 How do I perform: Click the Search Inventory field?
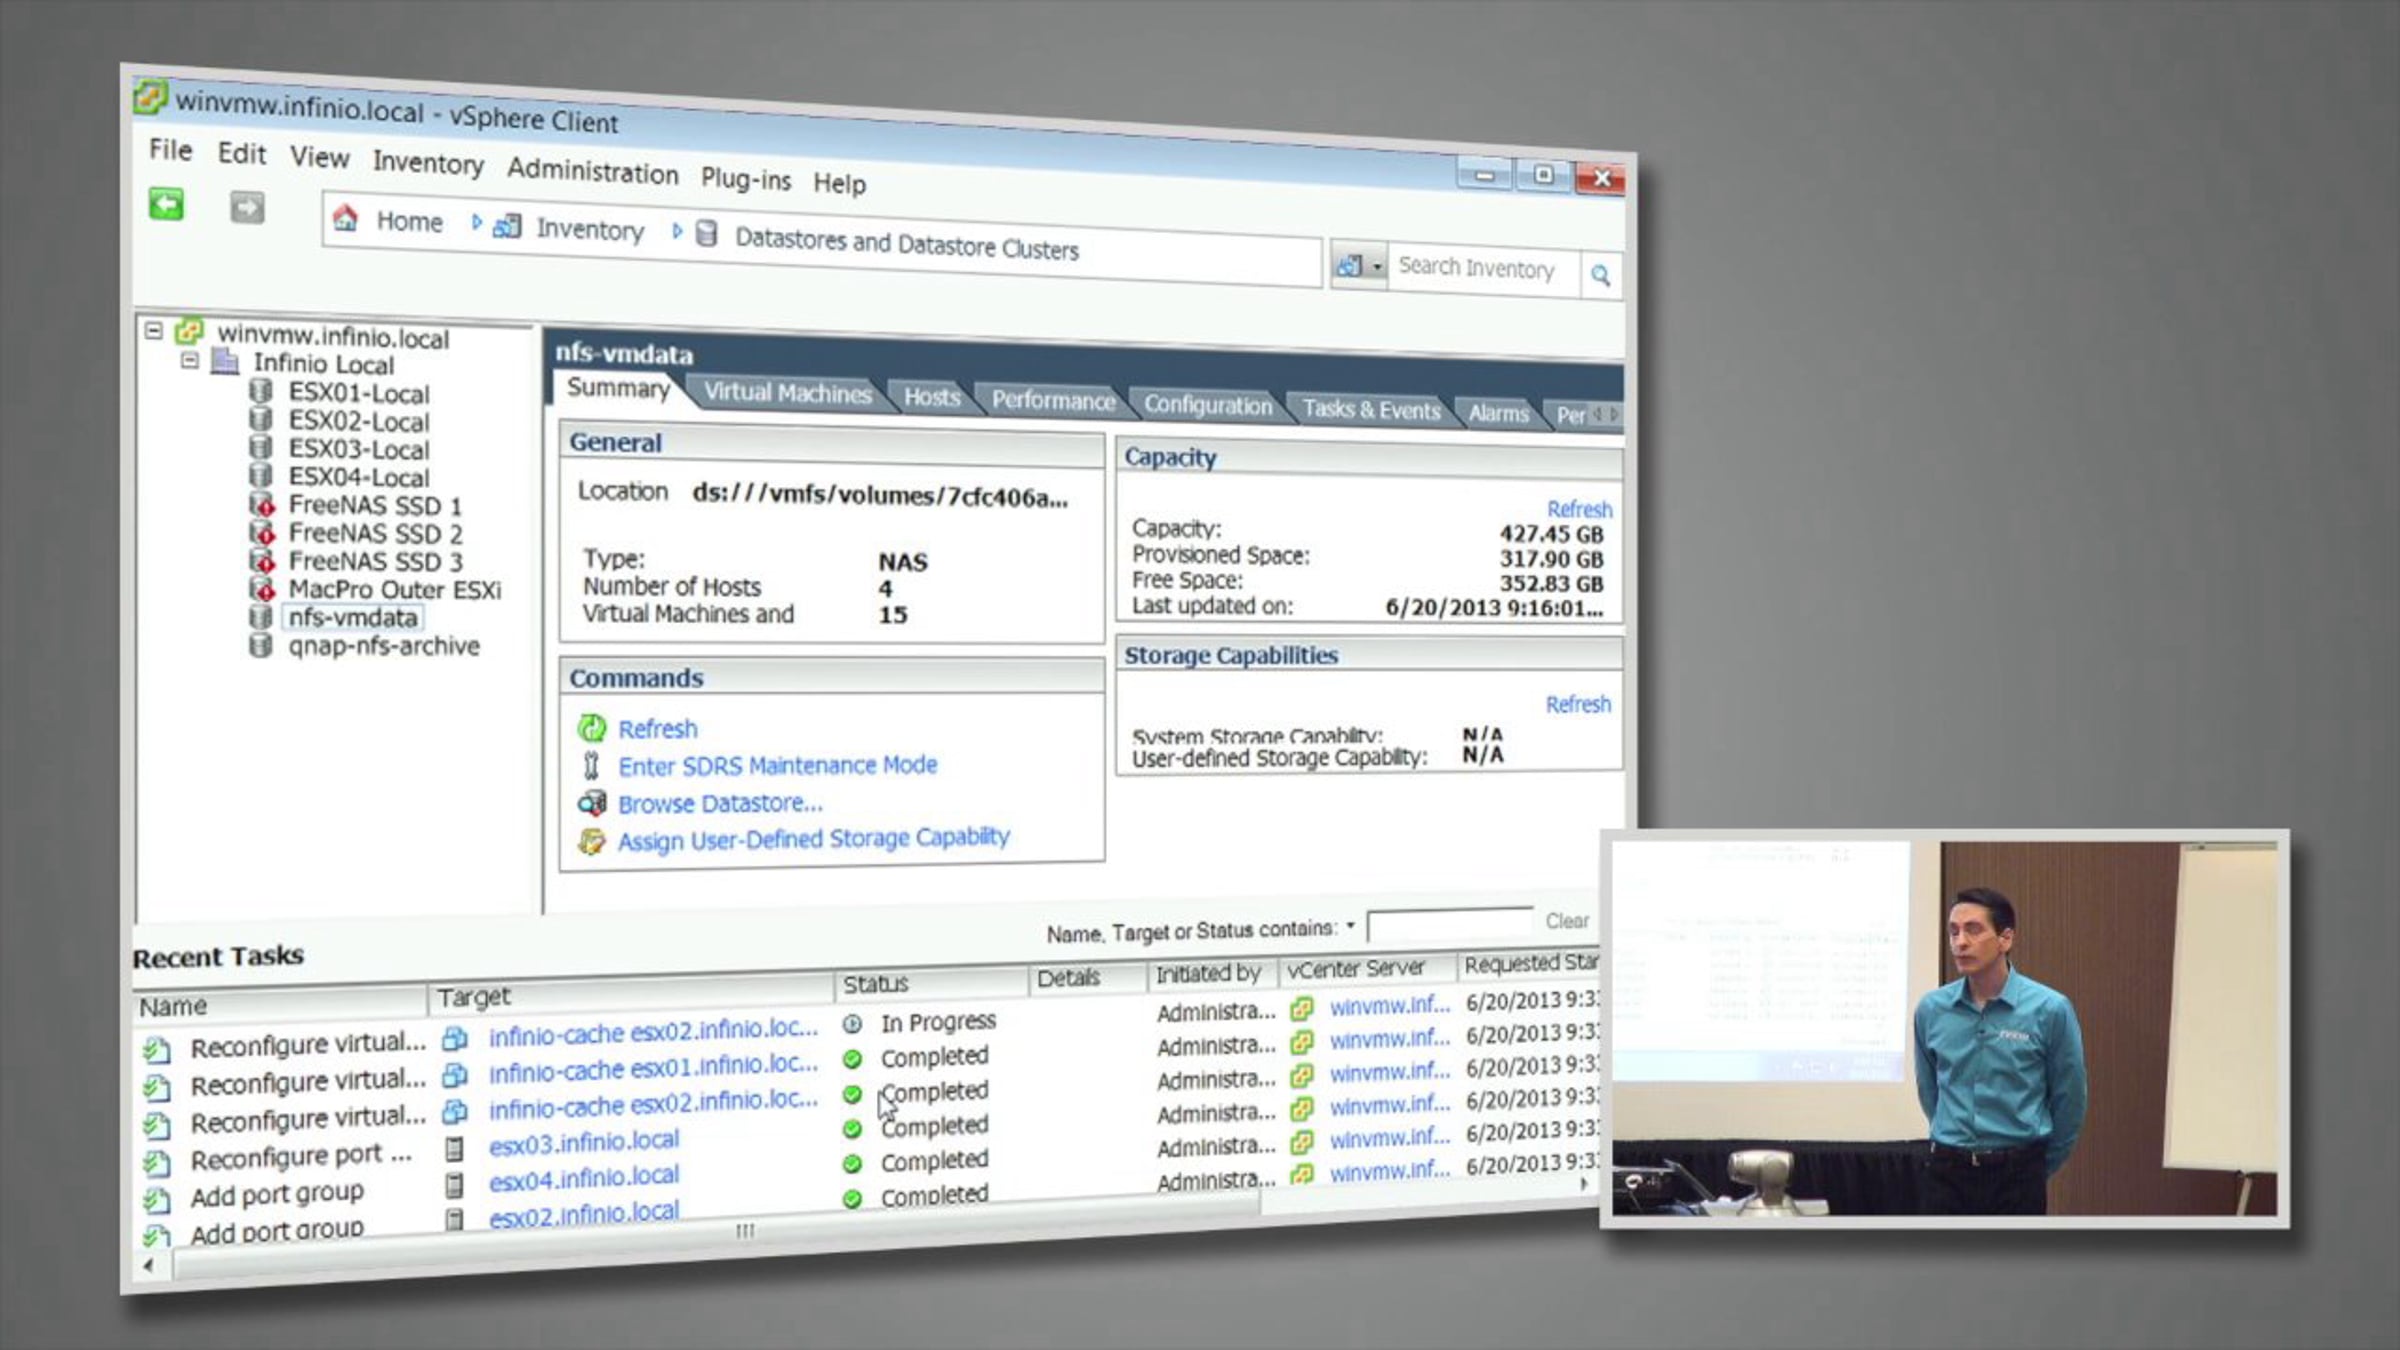tap(1485, 268)
